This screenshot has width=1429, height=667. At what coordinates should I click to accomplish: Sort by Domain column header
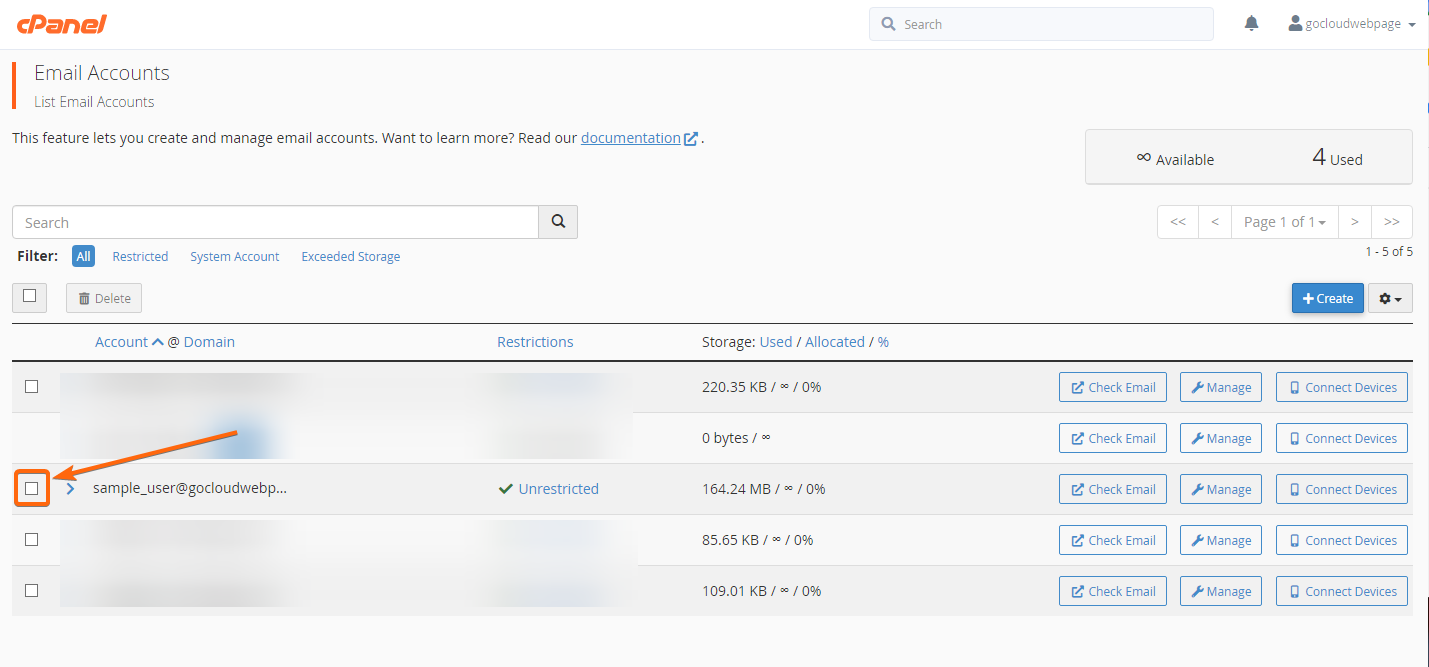tap(209, 342)
